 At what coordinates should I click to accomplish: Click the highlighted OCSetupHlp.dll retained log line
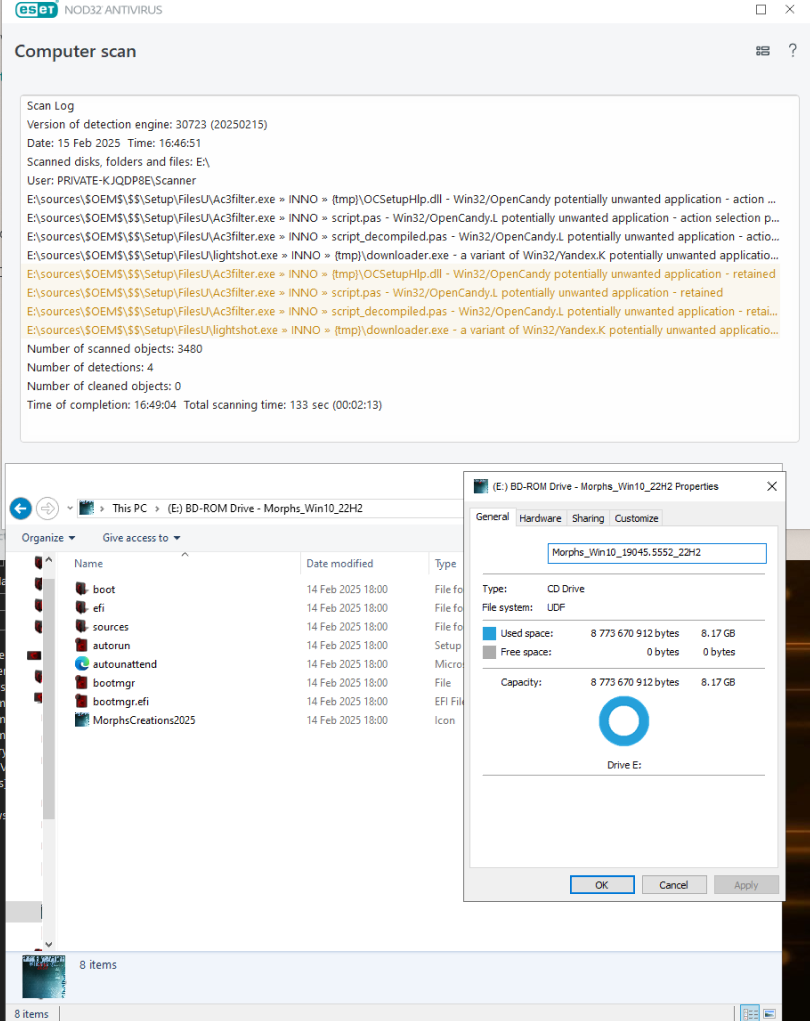(401, 274)
